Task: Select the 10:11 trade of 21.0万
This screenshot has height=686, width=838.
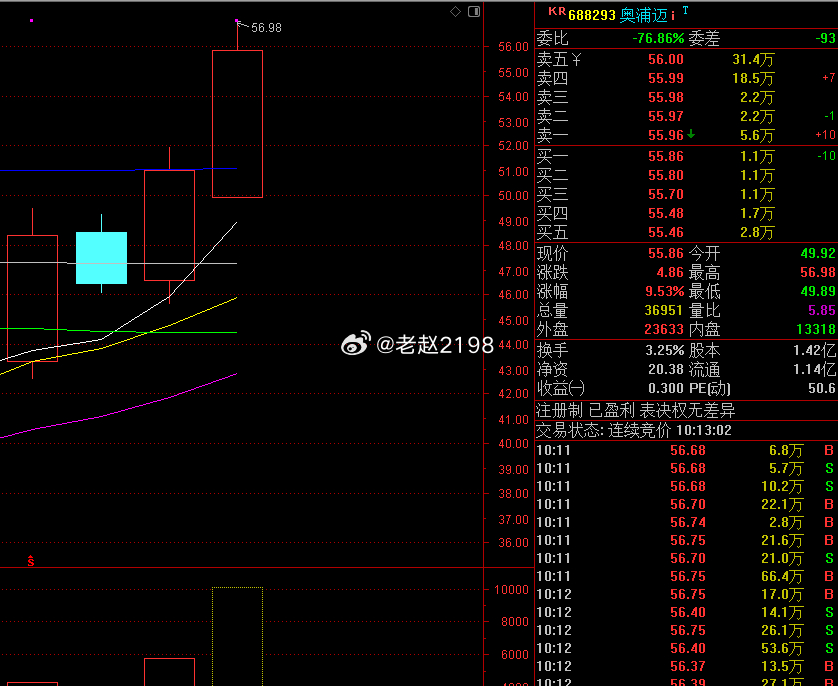Action: point(686,558)
